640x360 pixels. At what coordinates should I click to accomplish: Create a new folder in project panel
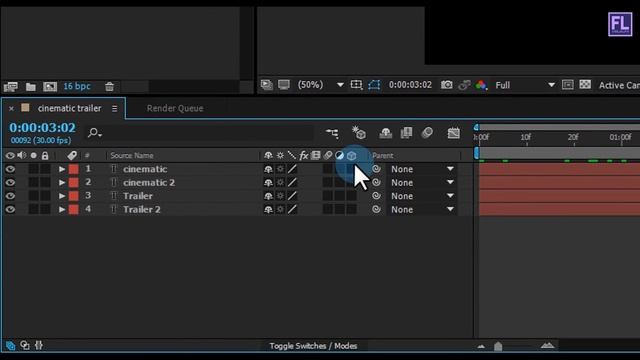pos(31,87)
